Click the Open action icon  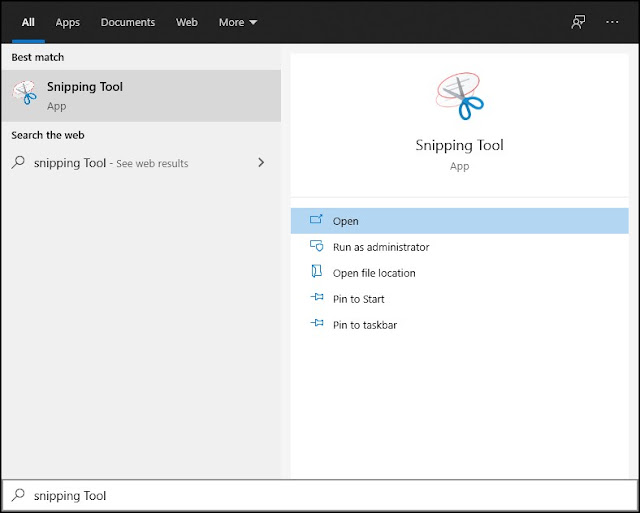316,220
